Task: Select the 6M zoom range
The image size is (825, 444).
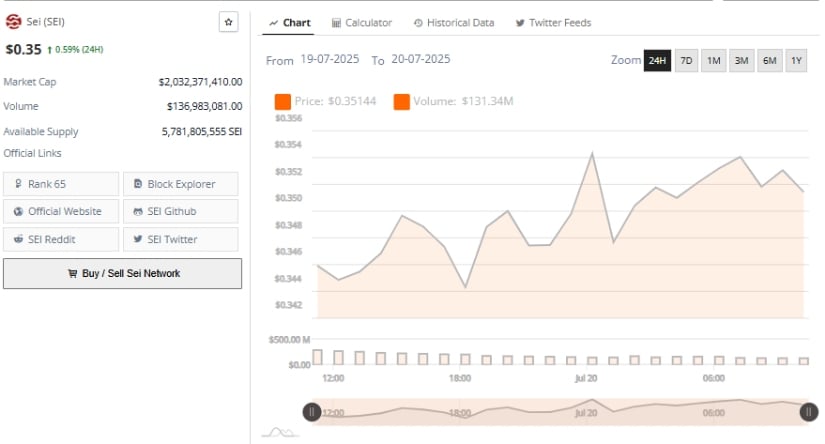Action: pyautogui.click(x=769, y=60)
